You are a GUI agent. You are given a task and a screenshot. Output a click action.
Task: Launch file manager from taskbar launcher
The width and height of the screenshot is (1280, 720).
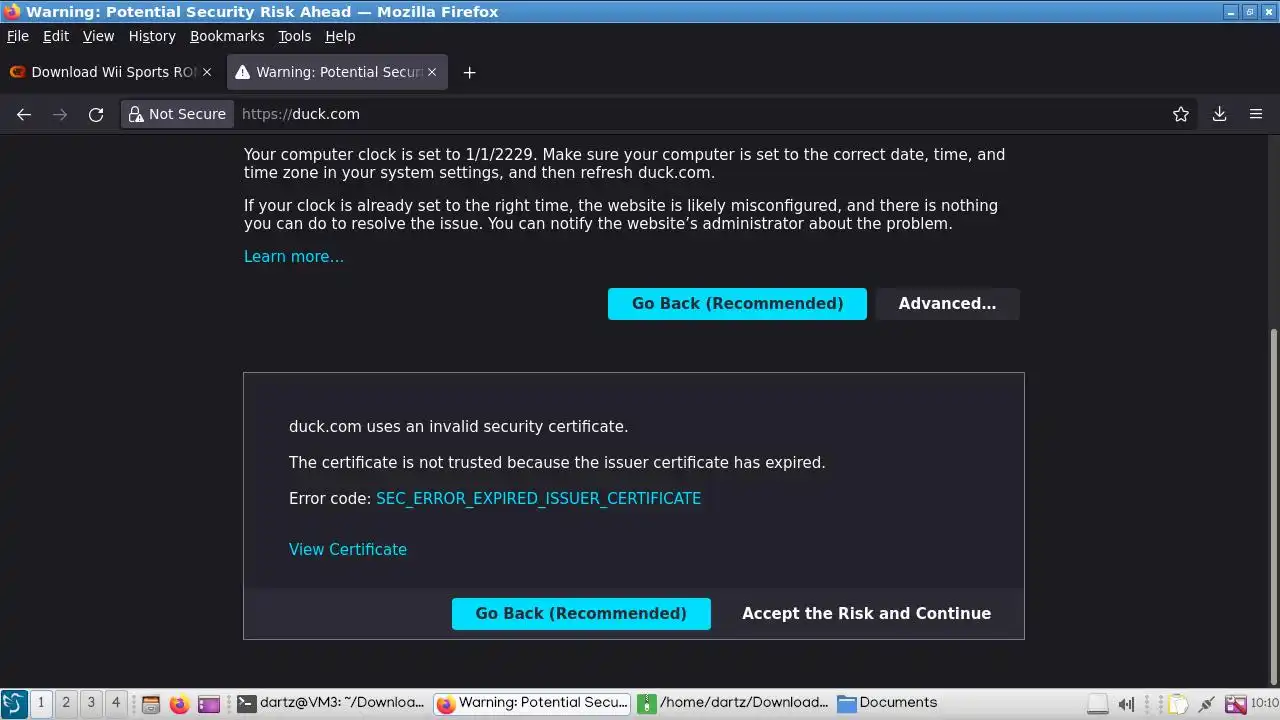point(150,704)
